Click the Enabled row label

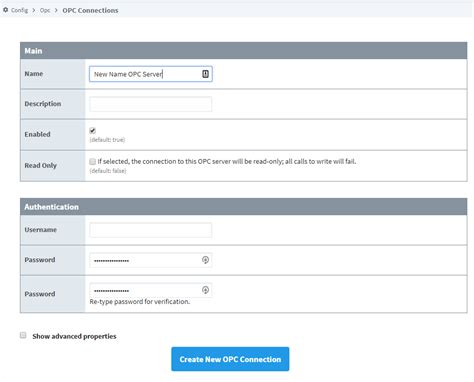[x=37, y=134]
